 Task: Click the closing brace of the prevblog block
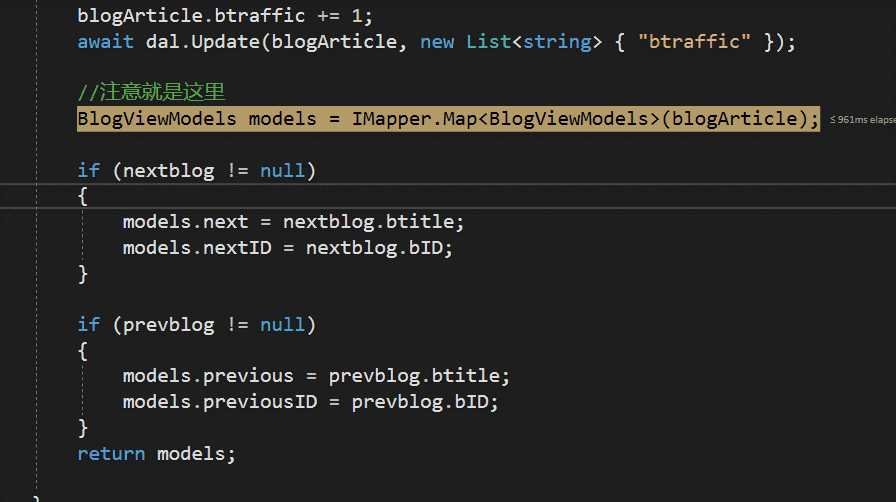pyautogui.click(x=83, y=428)
